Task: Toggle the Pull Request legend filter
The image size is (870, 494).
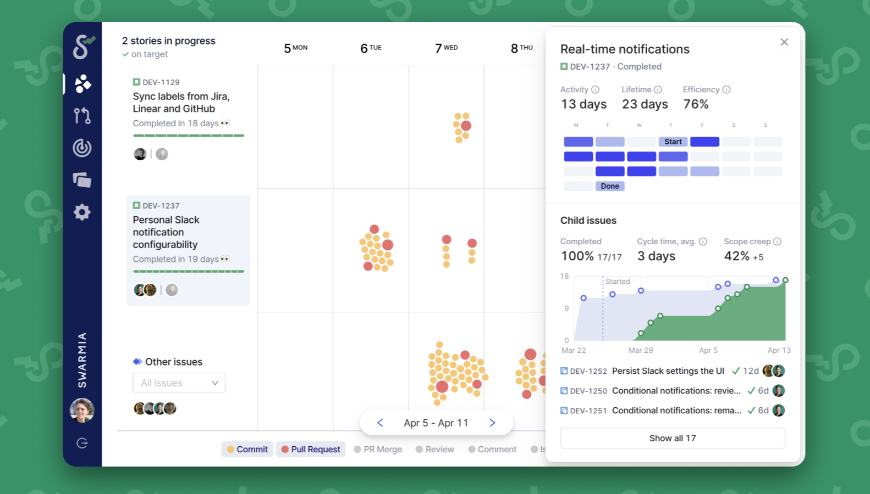Action: 311,449
